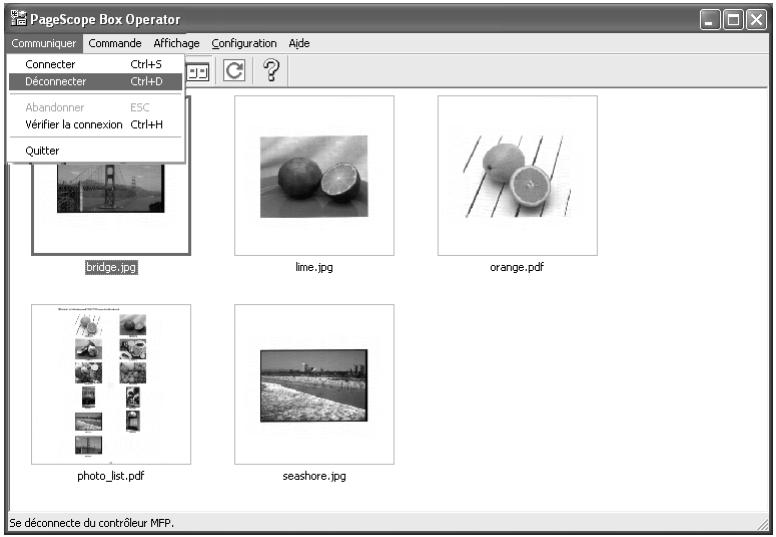The image size is (776, 537).
Task: Open help via question mark icon
Action: 271,70
